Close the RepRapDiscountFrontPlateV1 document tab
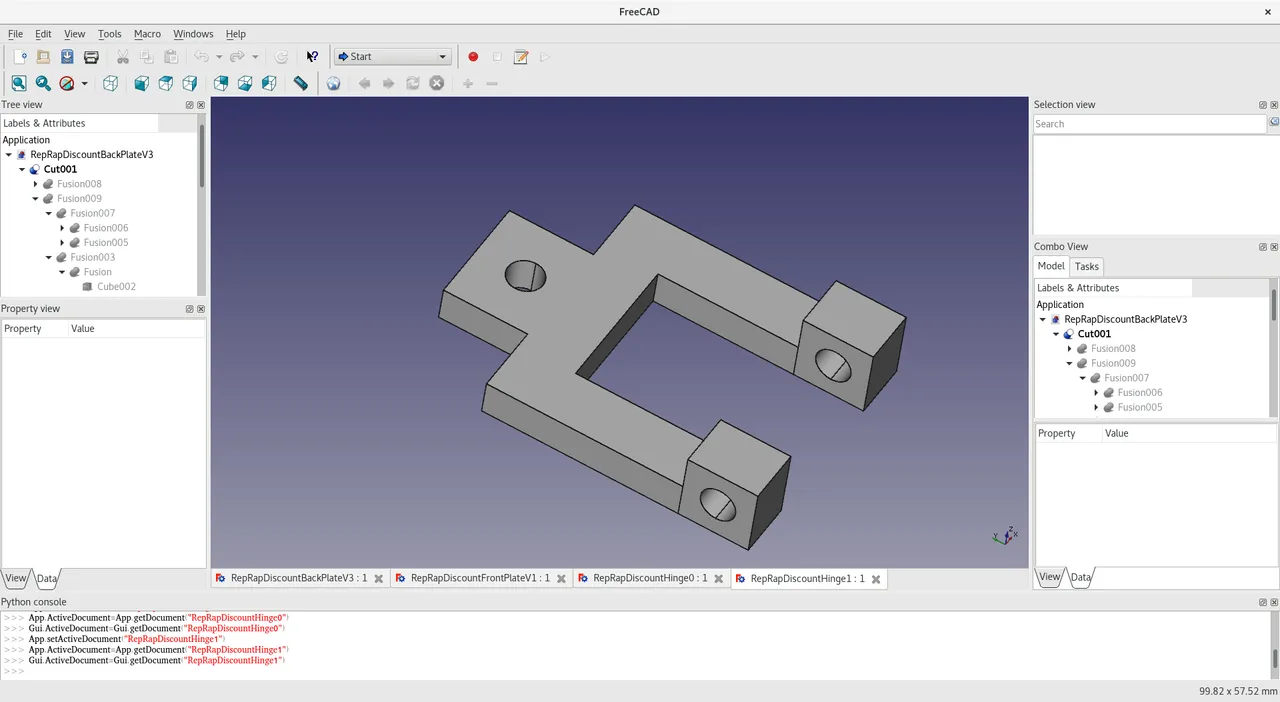The height and width of the screenshot is (702, 1280). (x=561, y=579)
